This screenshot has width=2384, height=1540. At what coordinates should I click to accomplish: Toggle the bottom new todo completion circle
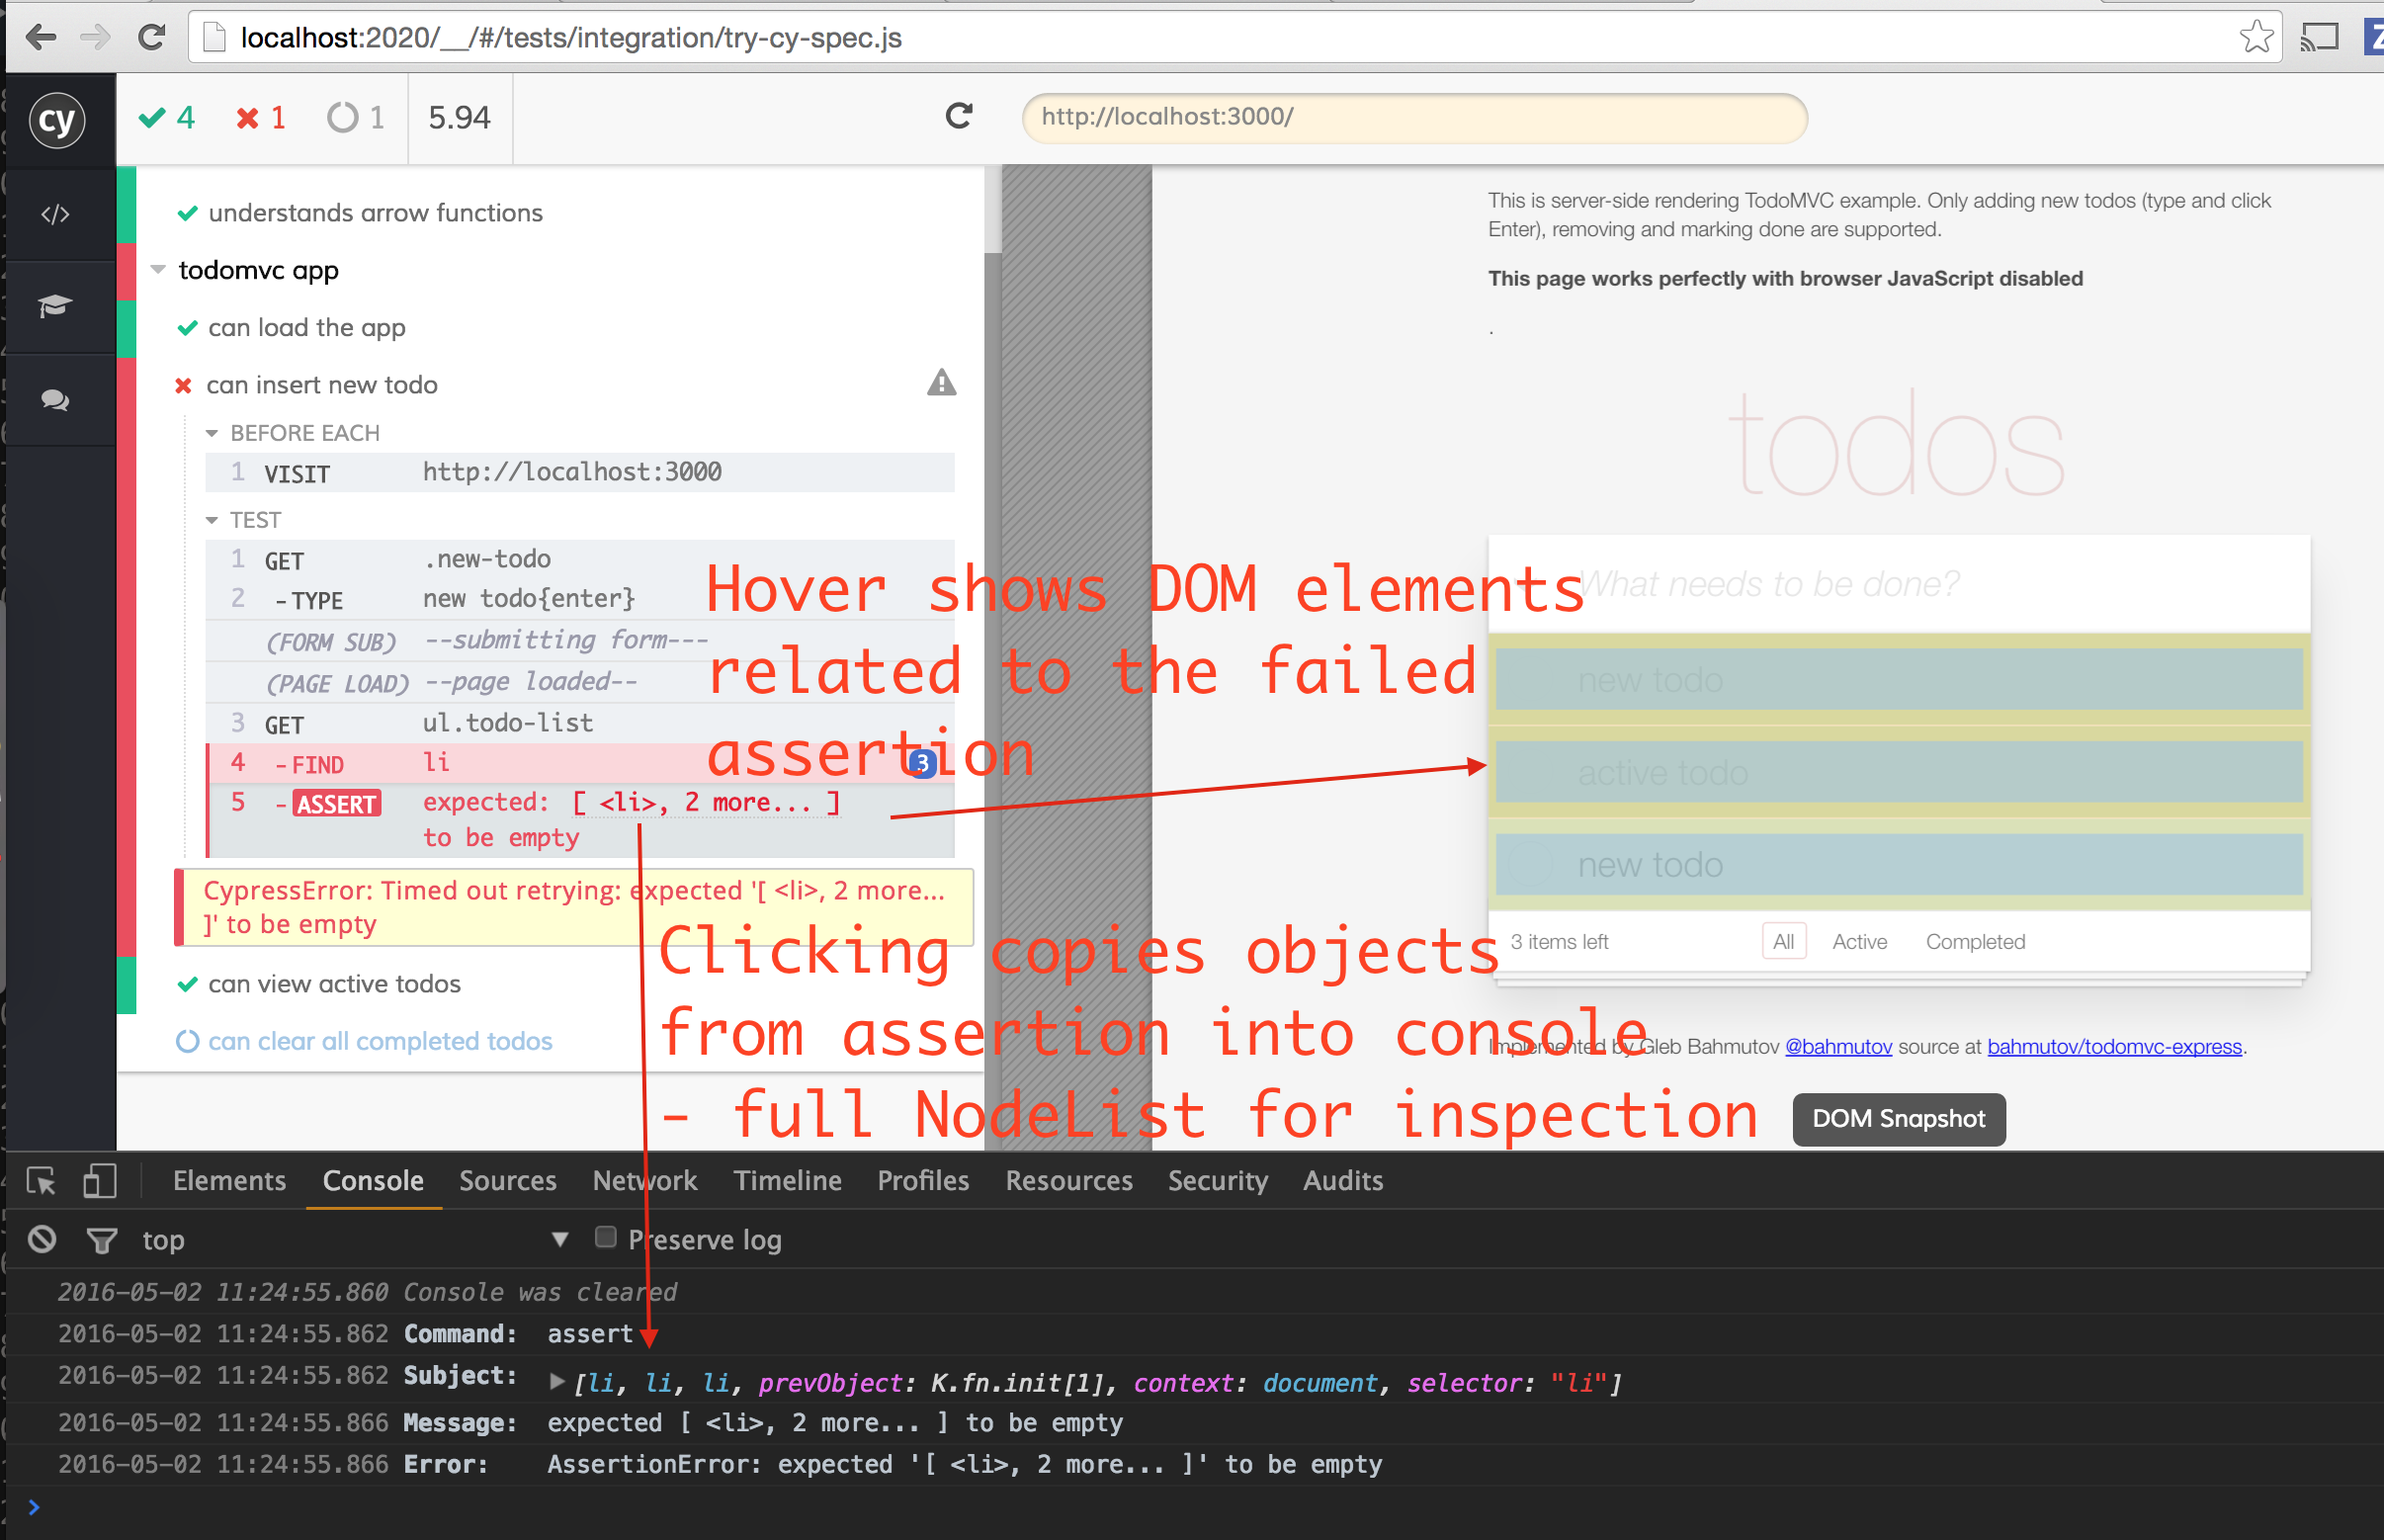point(1530,864)
